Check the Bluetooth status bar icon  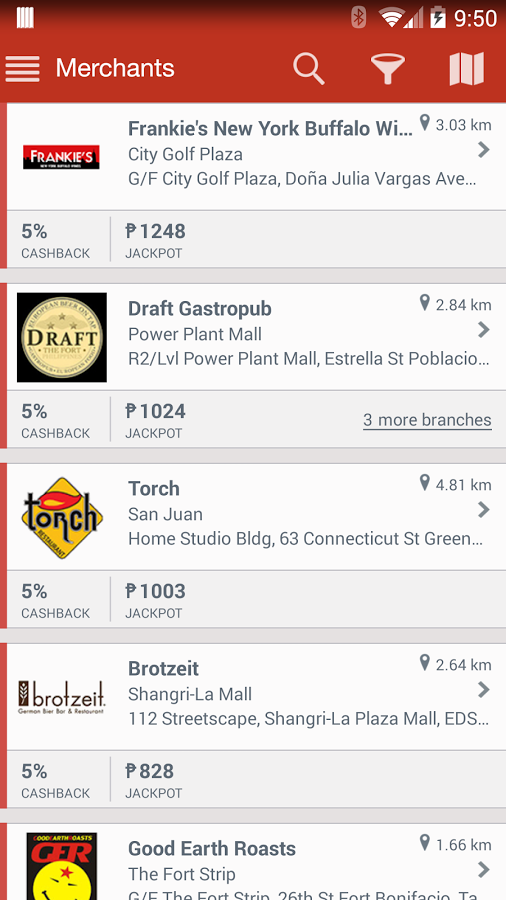359,18
